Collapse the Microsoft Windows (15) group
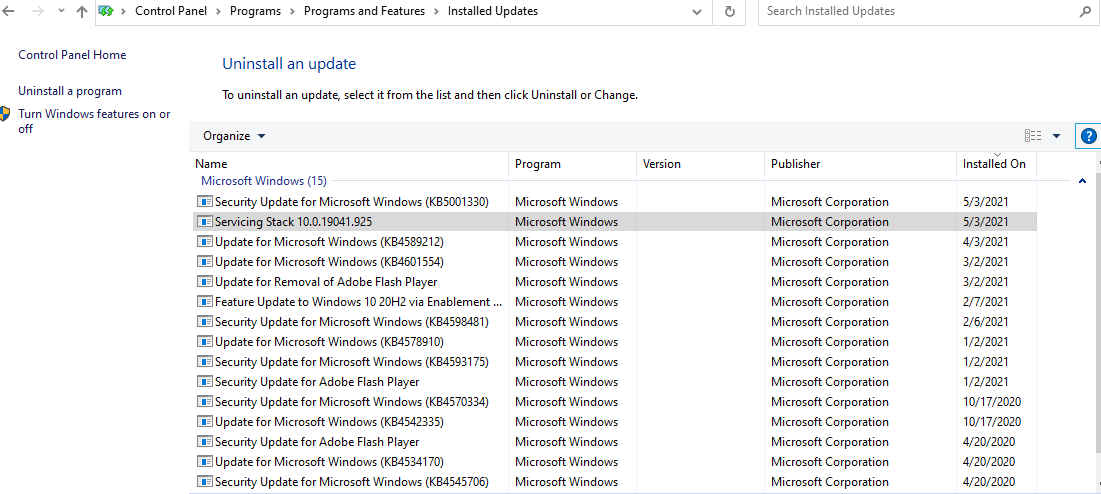This screenshot has height=494, width=1101. (x=1082, y=182)
